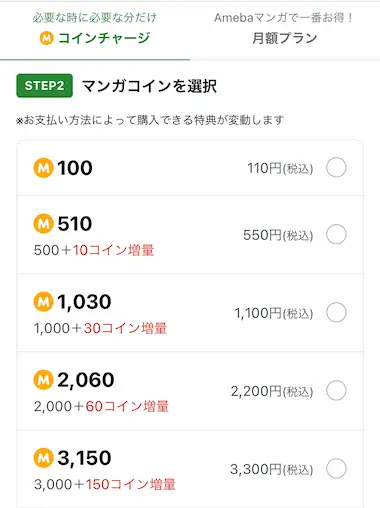
Task: Click the coin icon beside 1,030
Action: click(43, 302)
